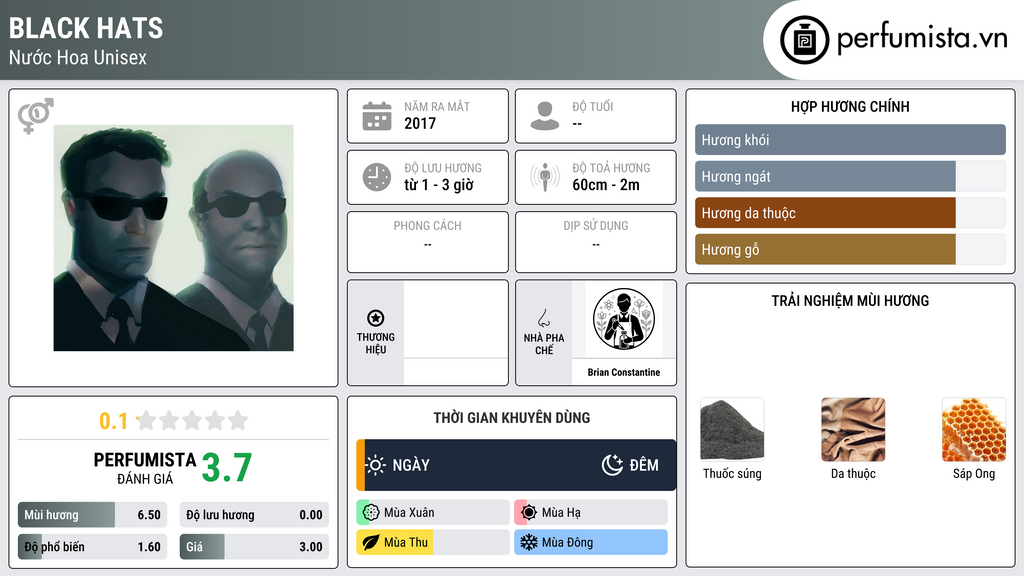Screen dimensions: 1024x576
Task: Select the Thuốc súng note image
Action: (732, 429)
